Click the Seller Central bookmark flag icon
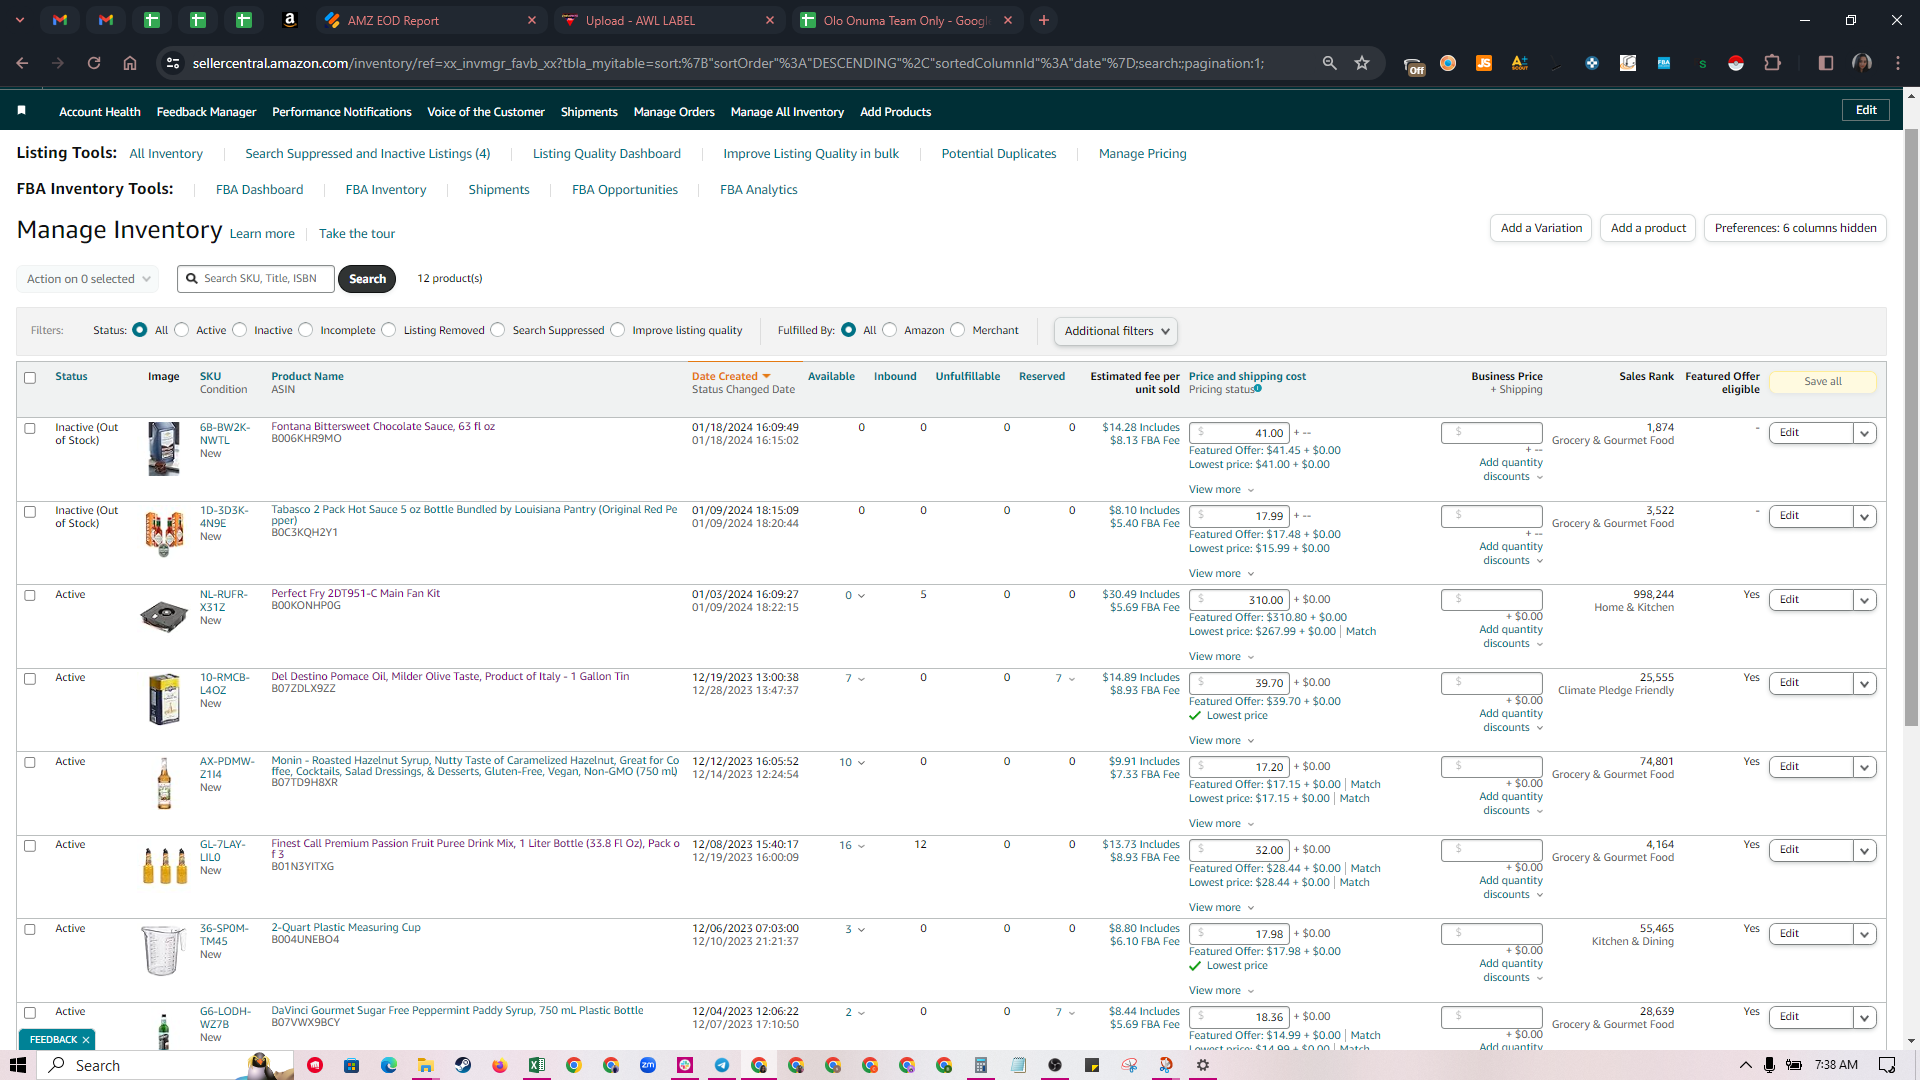 tap(21, 110)
